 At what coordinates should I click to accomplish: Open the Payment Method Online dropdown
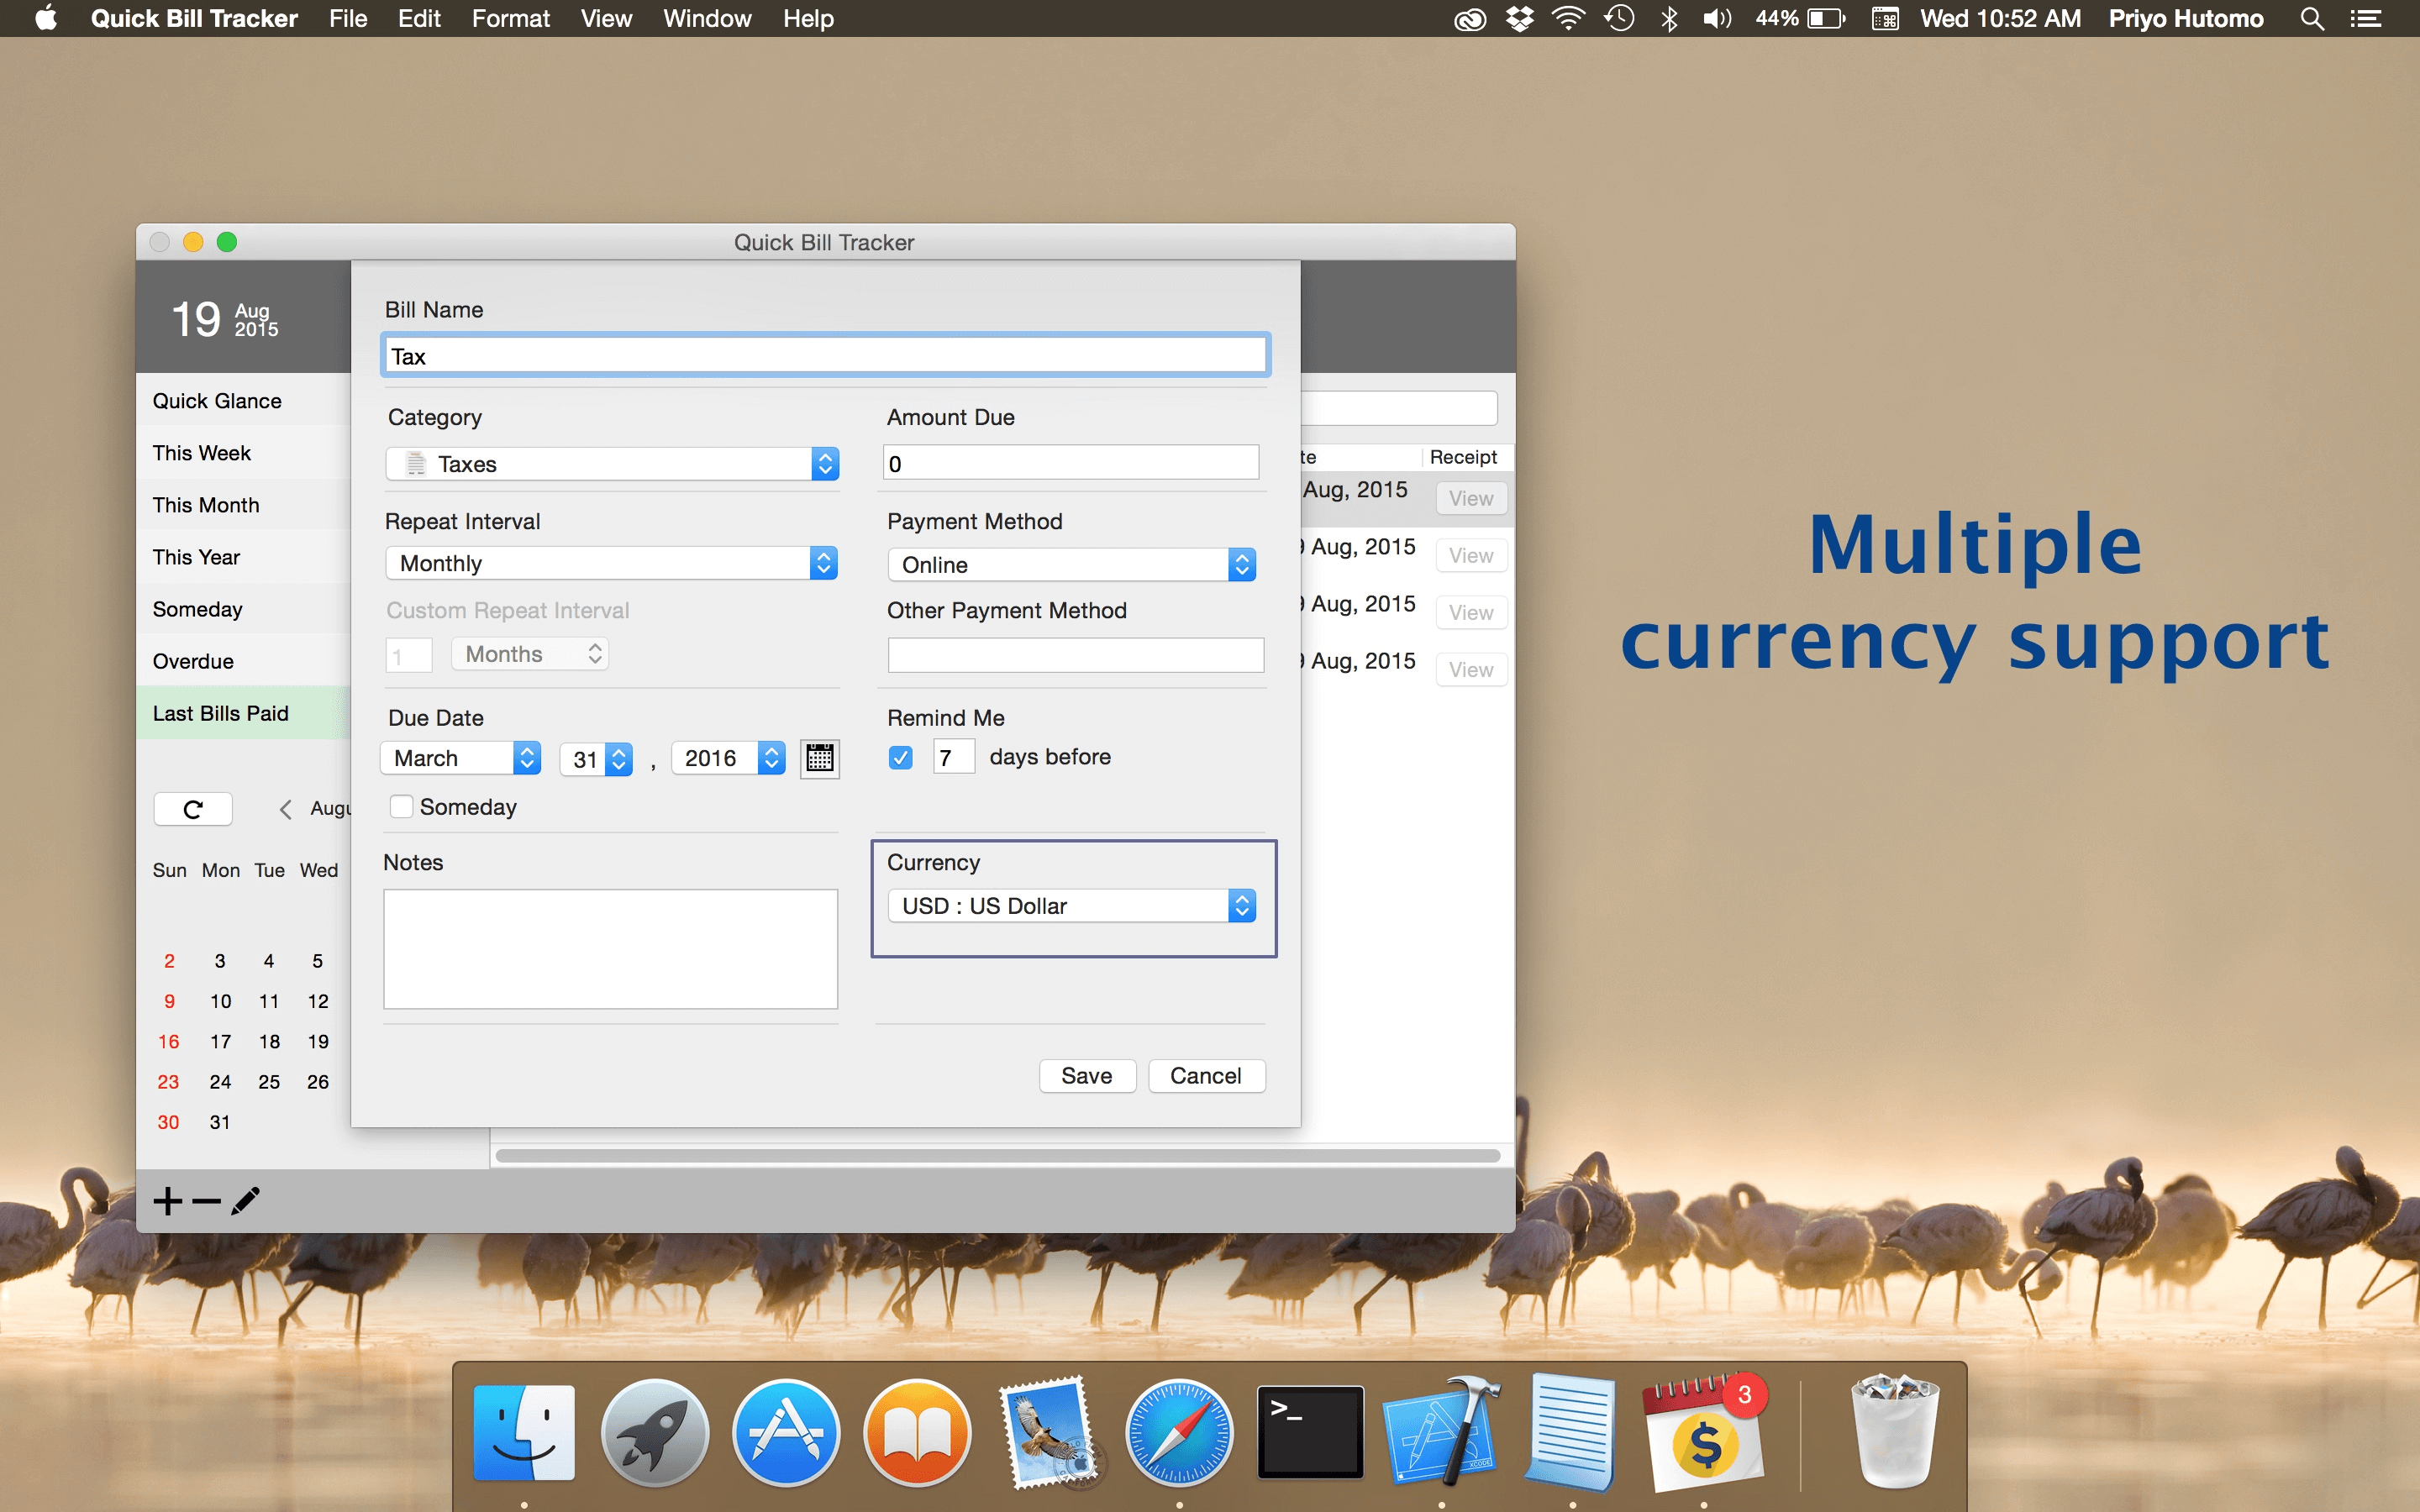(x=1071, y=565)
